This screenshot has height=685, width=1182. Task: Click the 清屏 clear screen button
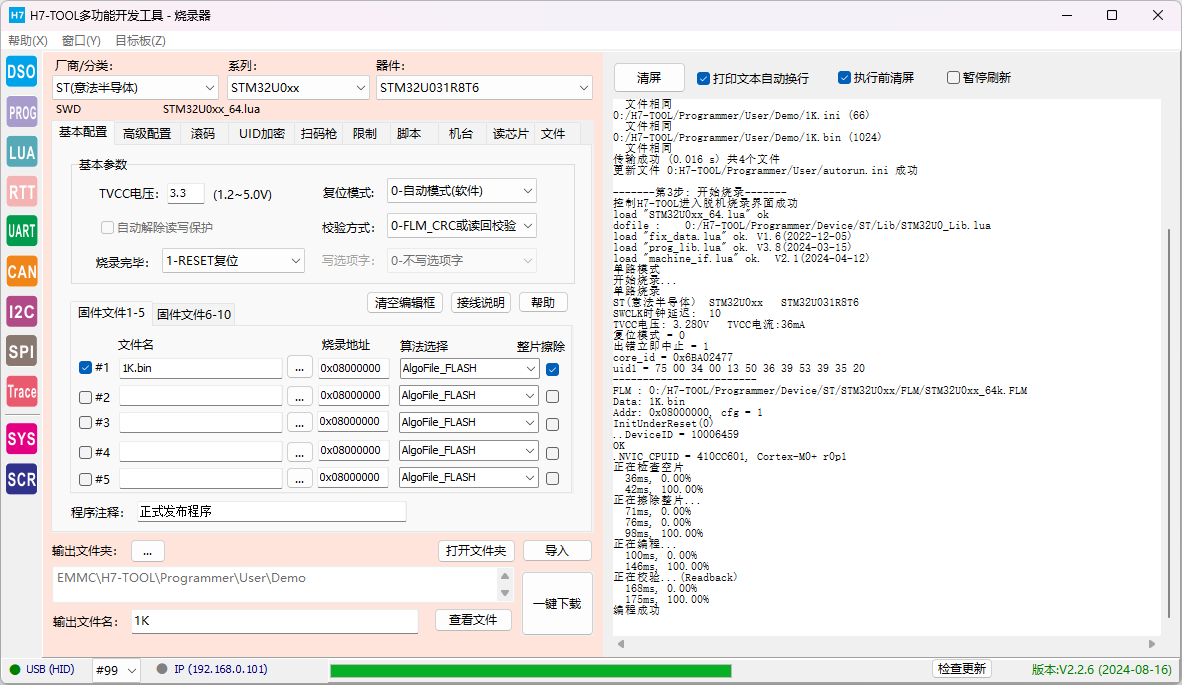(649, 78)
